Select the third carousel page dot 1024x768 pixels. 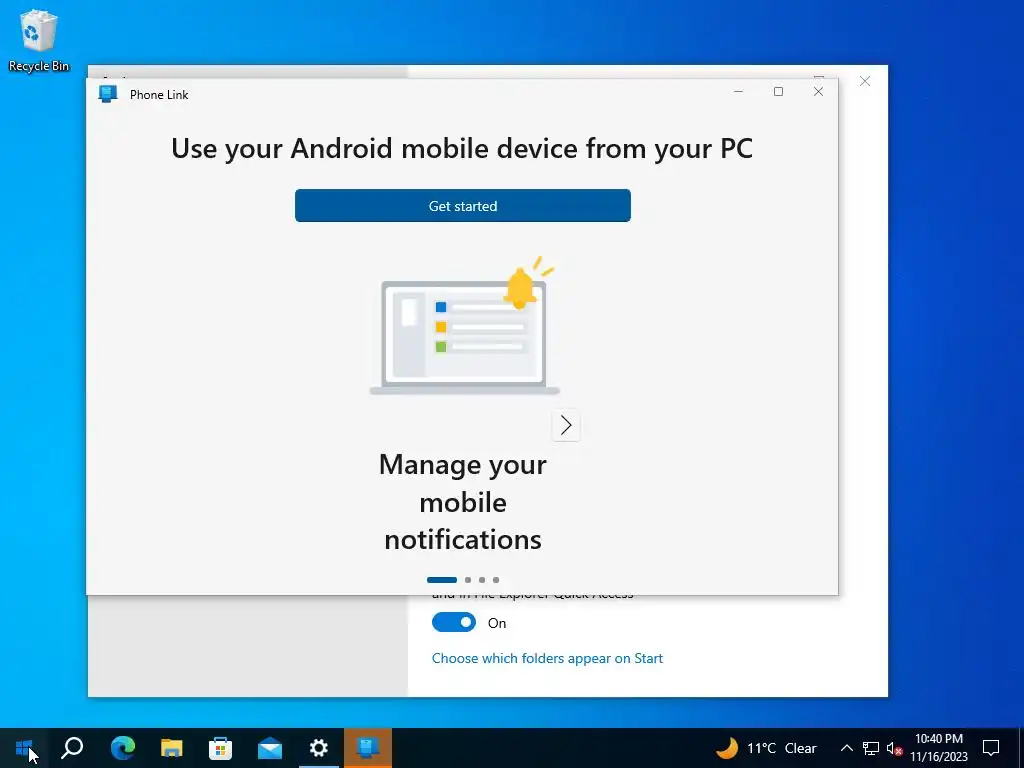[x=482, y=580]
